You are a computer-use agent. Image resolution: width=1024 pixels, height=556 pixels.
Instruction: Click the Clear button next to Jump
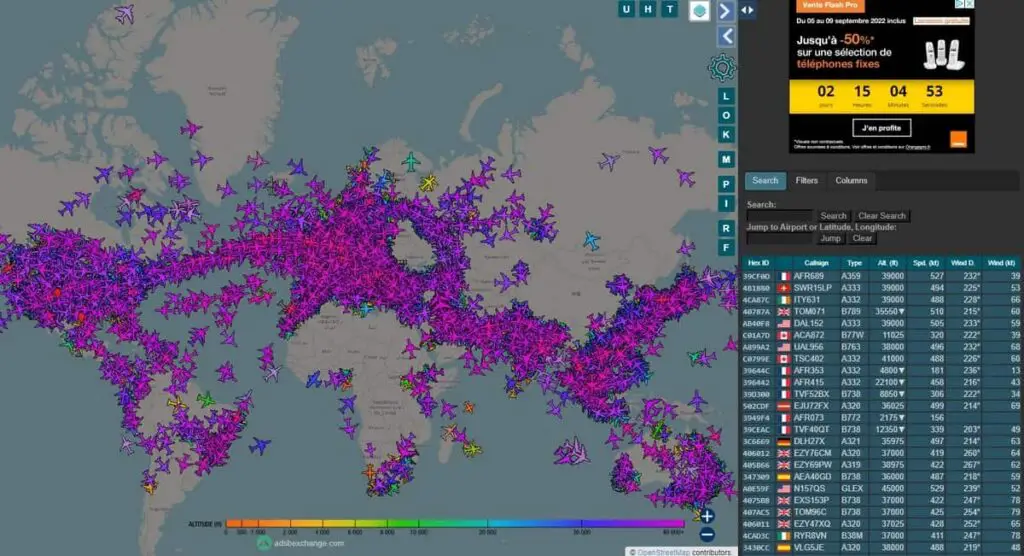point(862,238)
